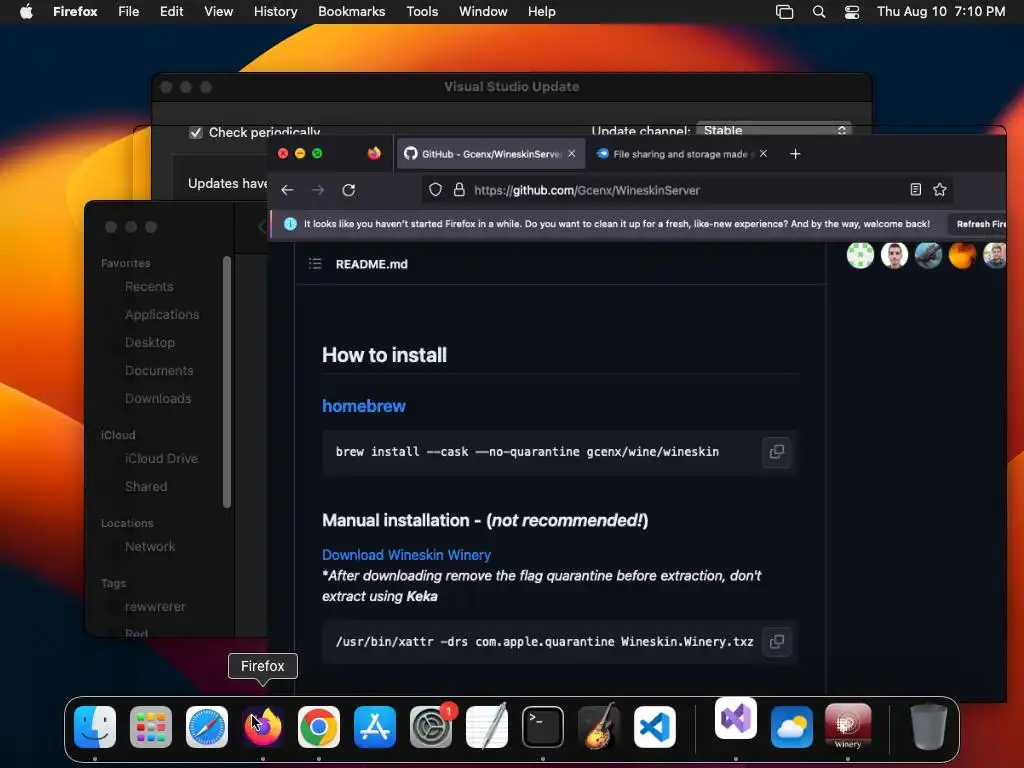
Task: Select Recents in Finder sidebar
Action: point(149,287)
